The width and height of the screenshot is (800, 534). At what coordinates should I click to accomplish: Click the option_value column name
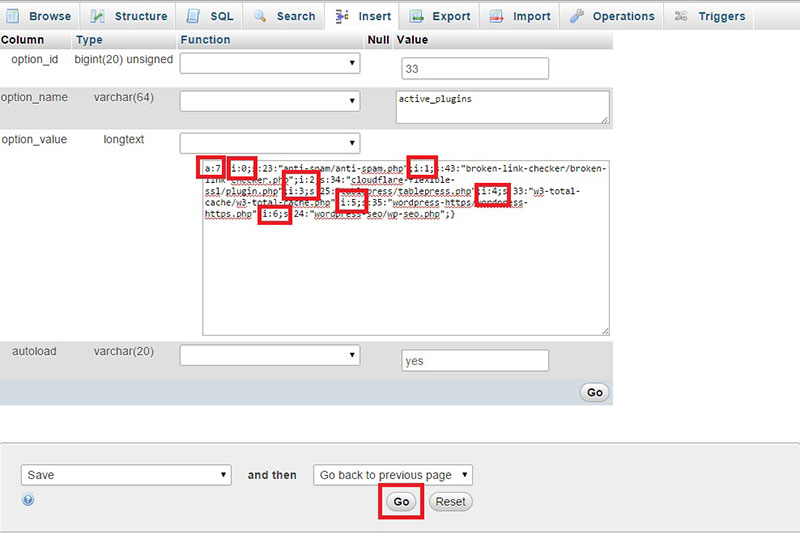click(34, 139)
